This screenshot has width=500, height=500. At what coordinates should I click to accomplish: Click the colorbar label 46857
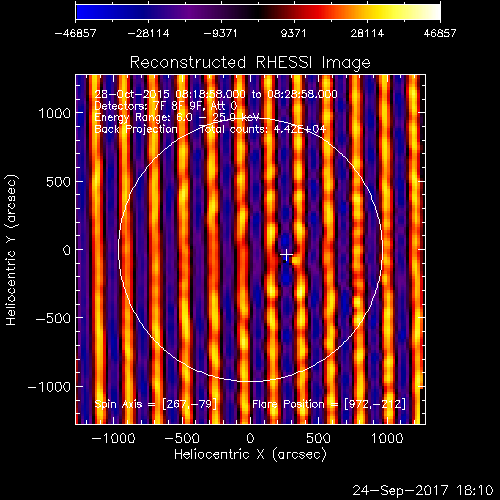pos(440,33)
